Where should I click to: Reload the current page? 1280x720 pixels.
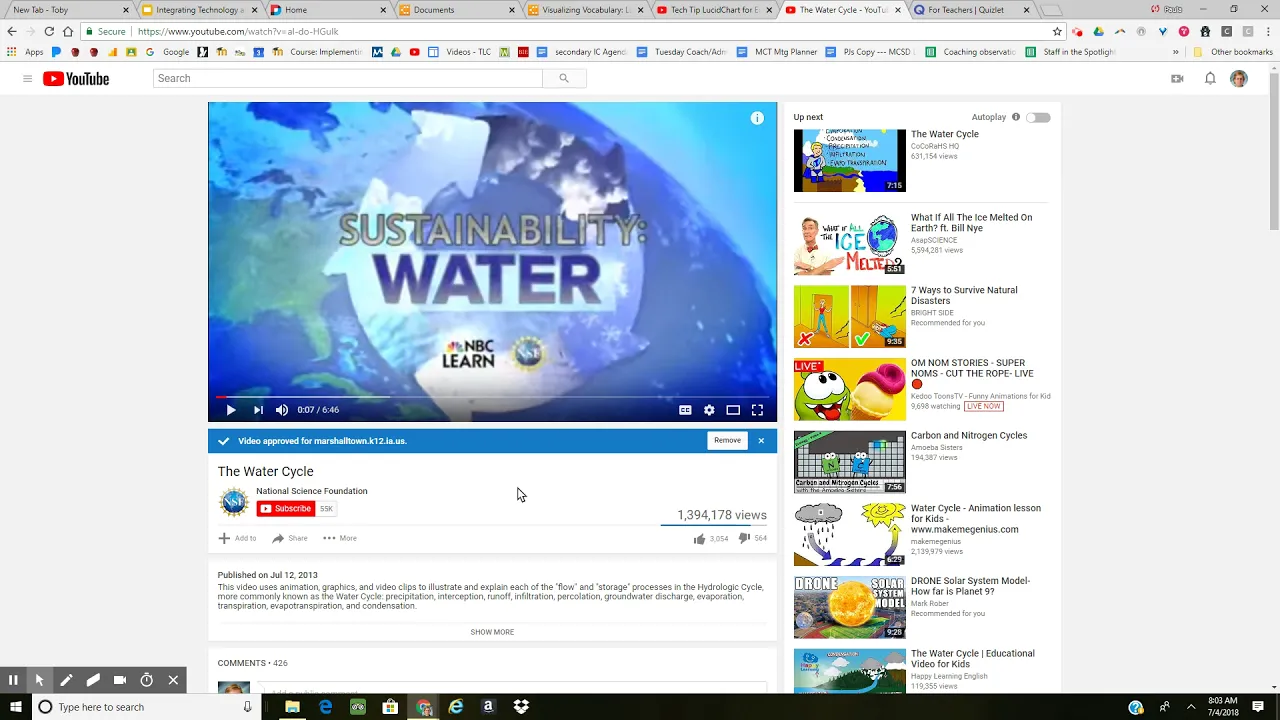[48, 31]
